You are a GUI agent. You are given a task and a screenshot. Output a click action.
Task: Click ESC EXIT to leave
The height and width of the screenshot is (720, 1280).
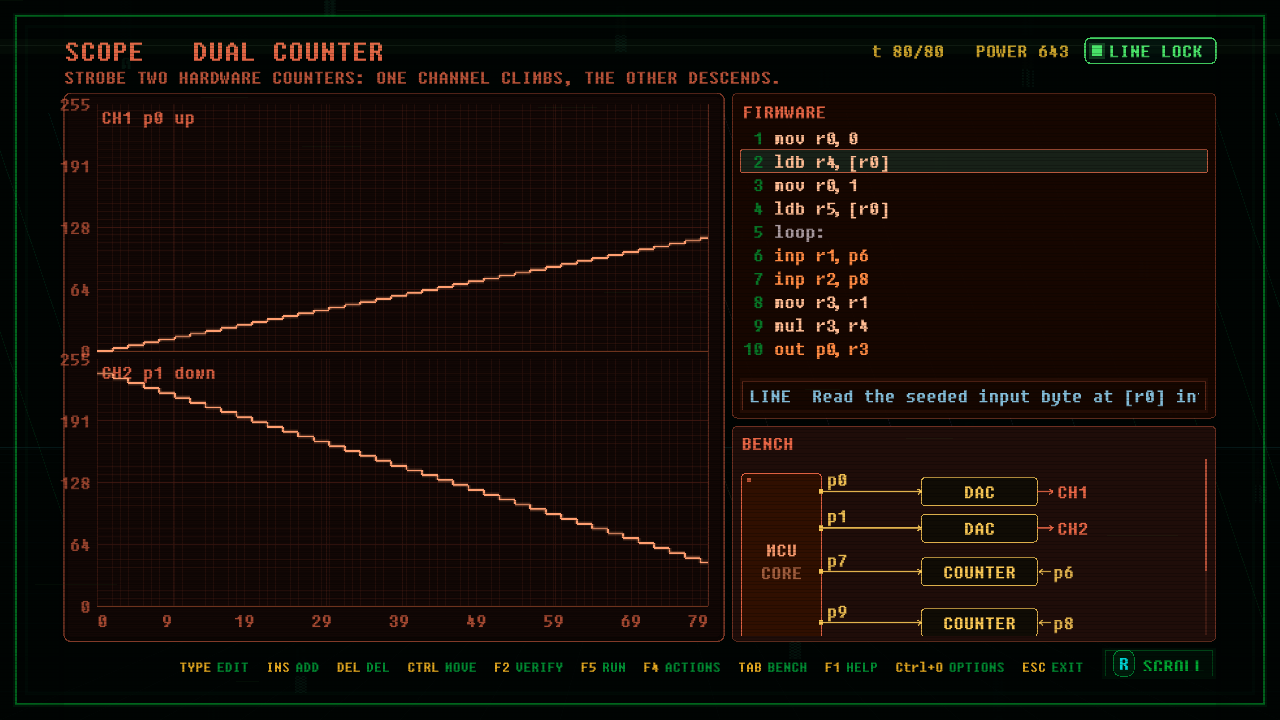(1053, 667)
